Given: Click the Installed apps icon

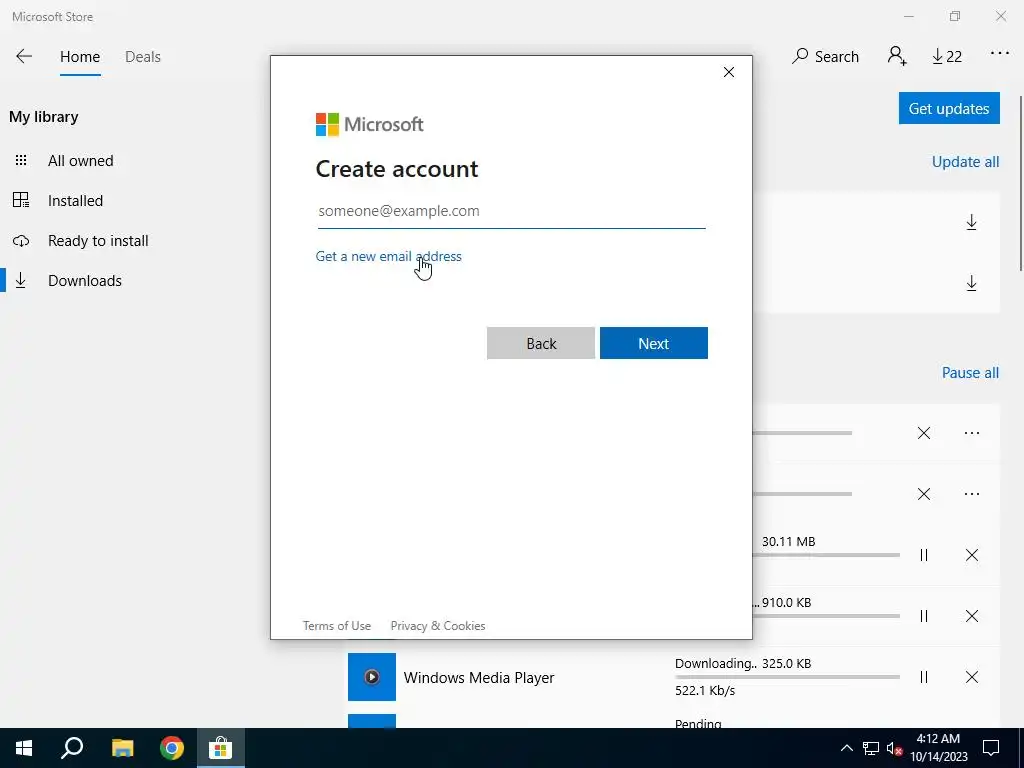Looking at the screenshot, I should pyautogui.click(x=21, y=200).
